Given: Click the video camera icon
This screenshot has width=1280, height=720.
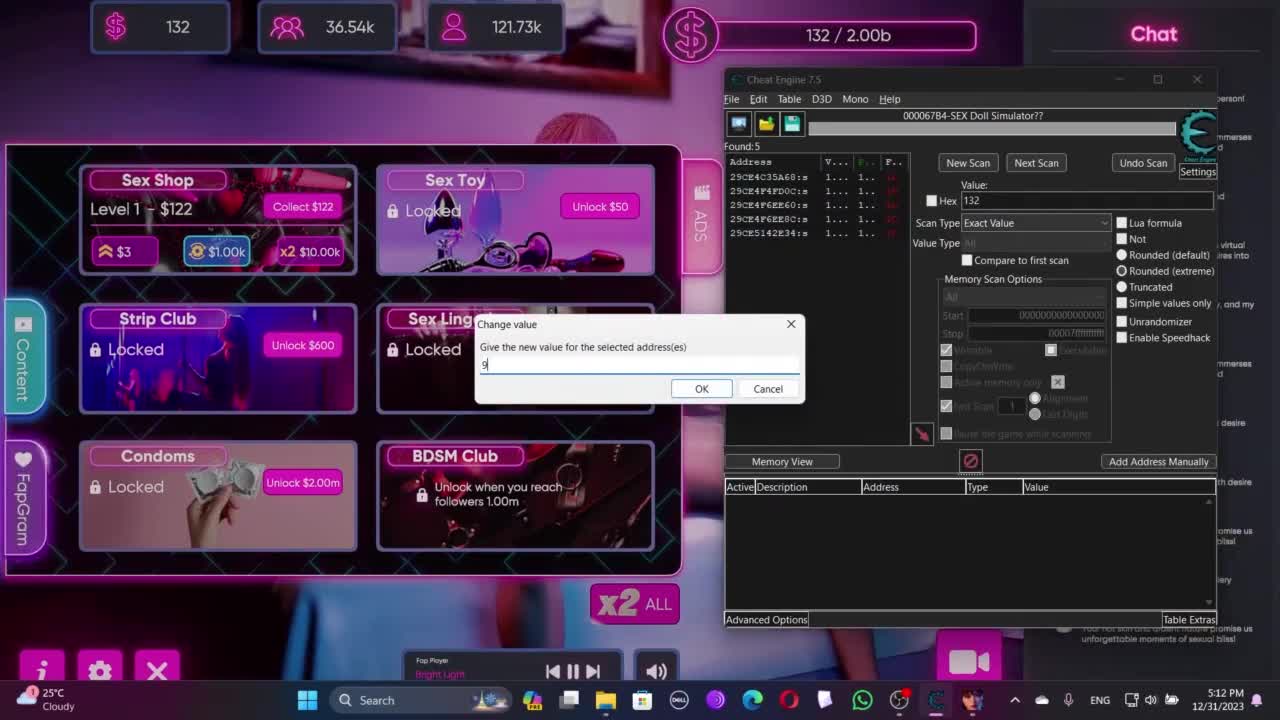Looking at the screenshot, I should 968,662.
